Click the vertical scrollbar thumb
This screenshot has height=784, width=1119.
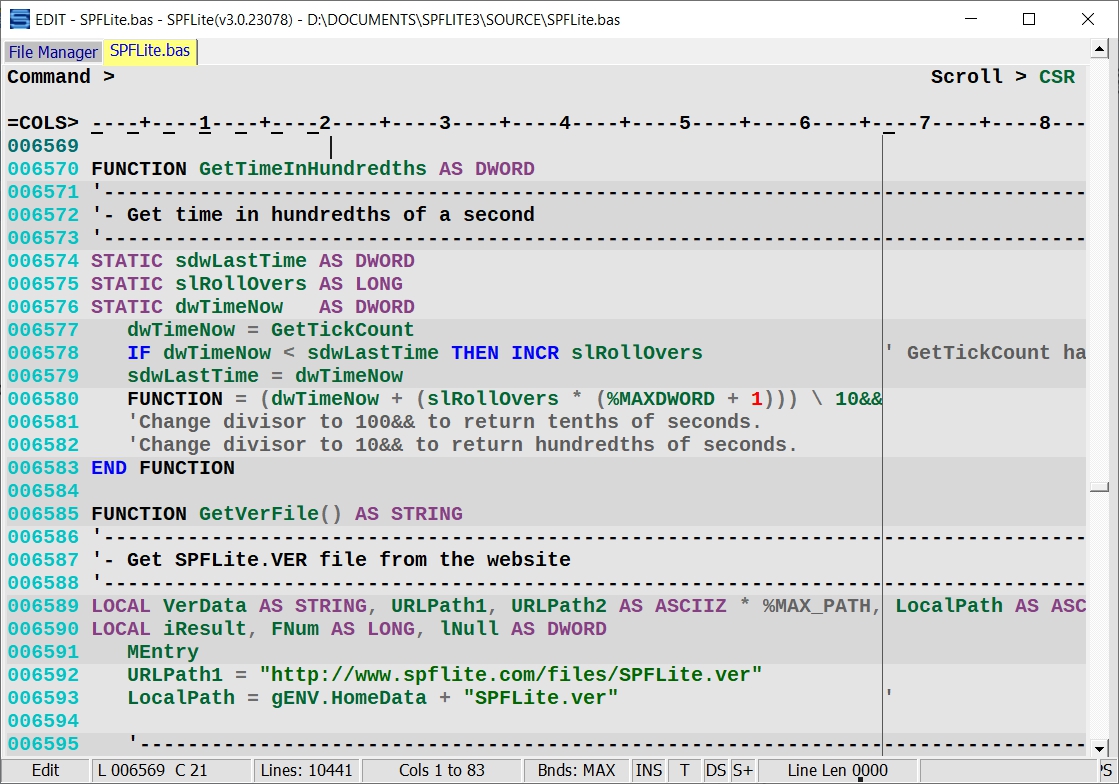1100,487
